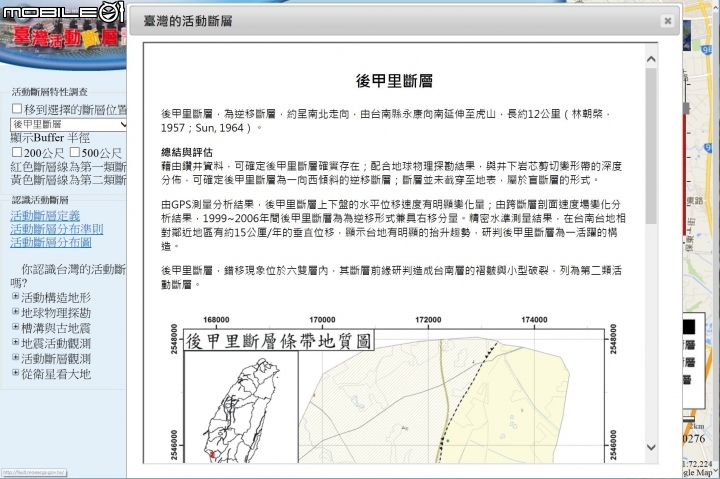Click the 活動斷層特性調查 section label
The height and width of the screenshot is (479, 720).
pyautogui.click(x=50, y=92)
